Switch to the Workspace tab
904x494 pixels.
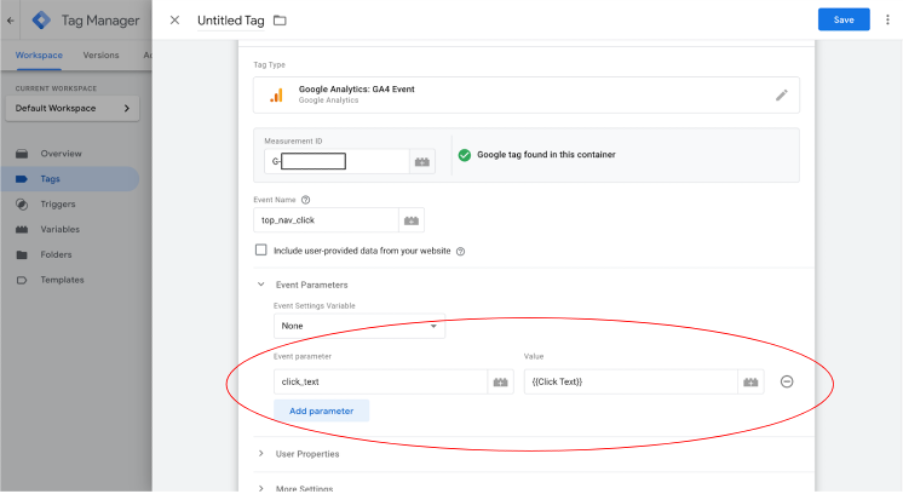[x=39, y=55]
